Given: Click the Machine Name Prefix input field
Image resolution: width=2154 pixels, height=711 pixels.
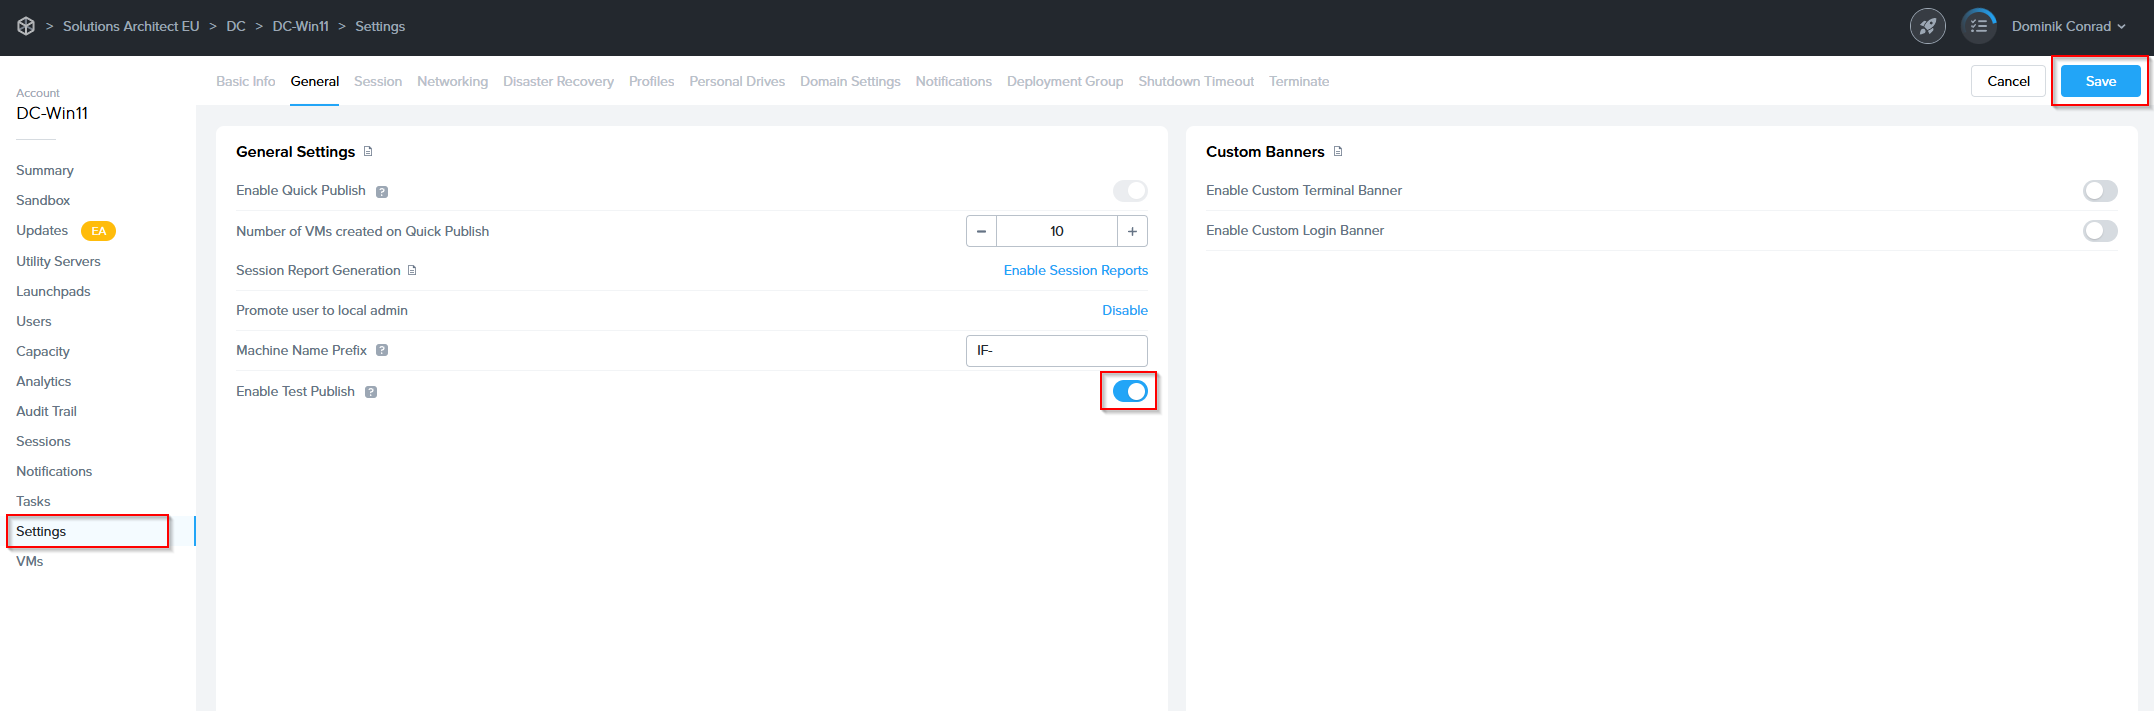Looking at the screenshot, I should tap(1056, 351).
